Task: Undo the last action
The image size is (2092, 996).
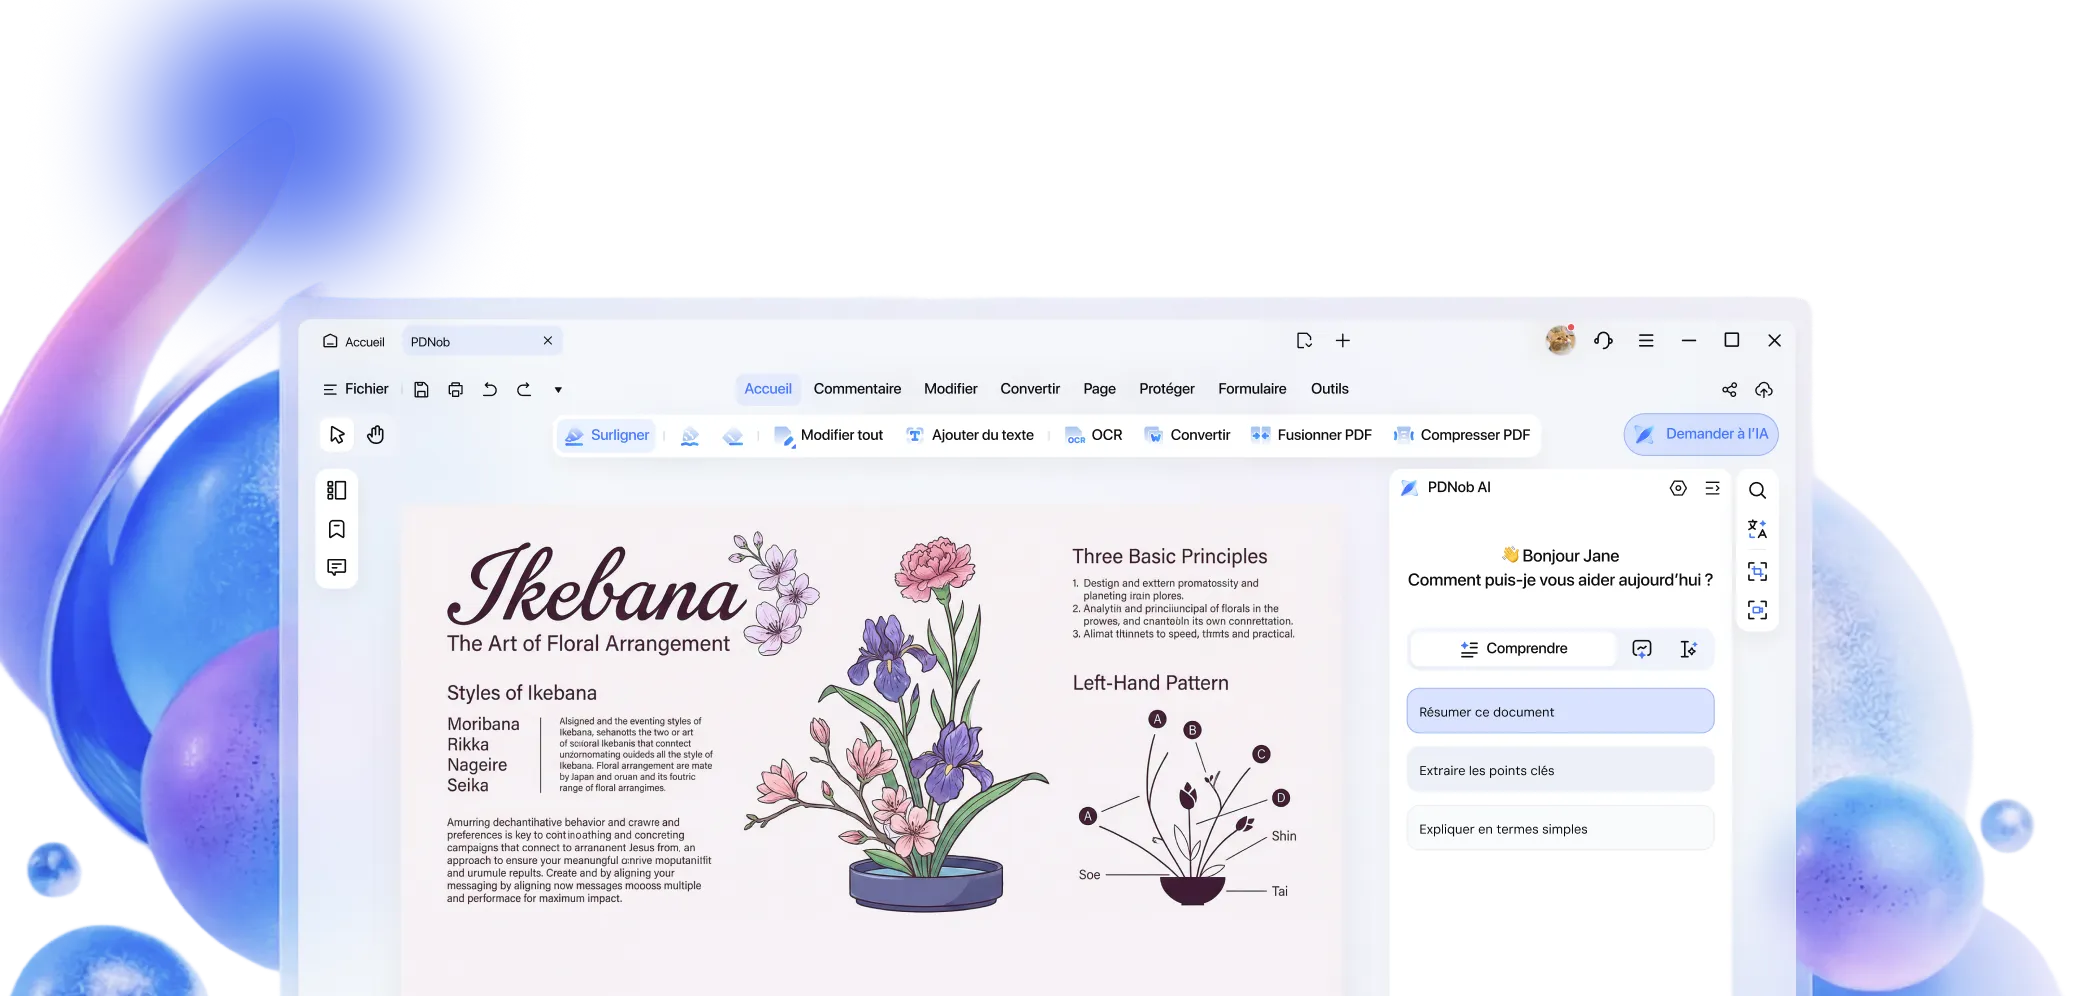Action: click(x=490, y=390)
